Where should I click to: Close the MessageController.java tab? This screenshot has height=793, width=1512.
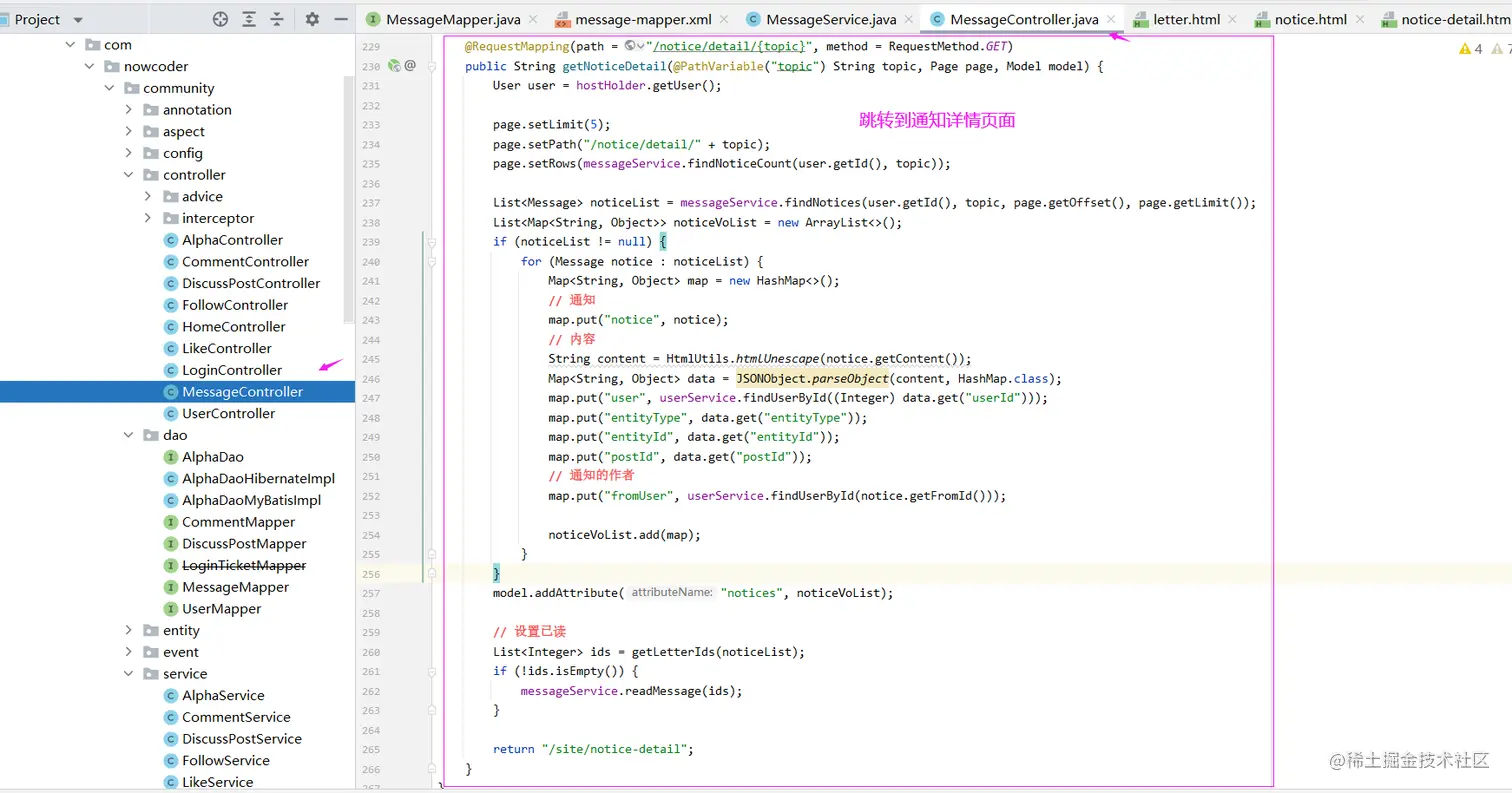coord(1111,19)
